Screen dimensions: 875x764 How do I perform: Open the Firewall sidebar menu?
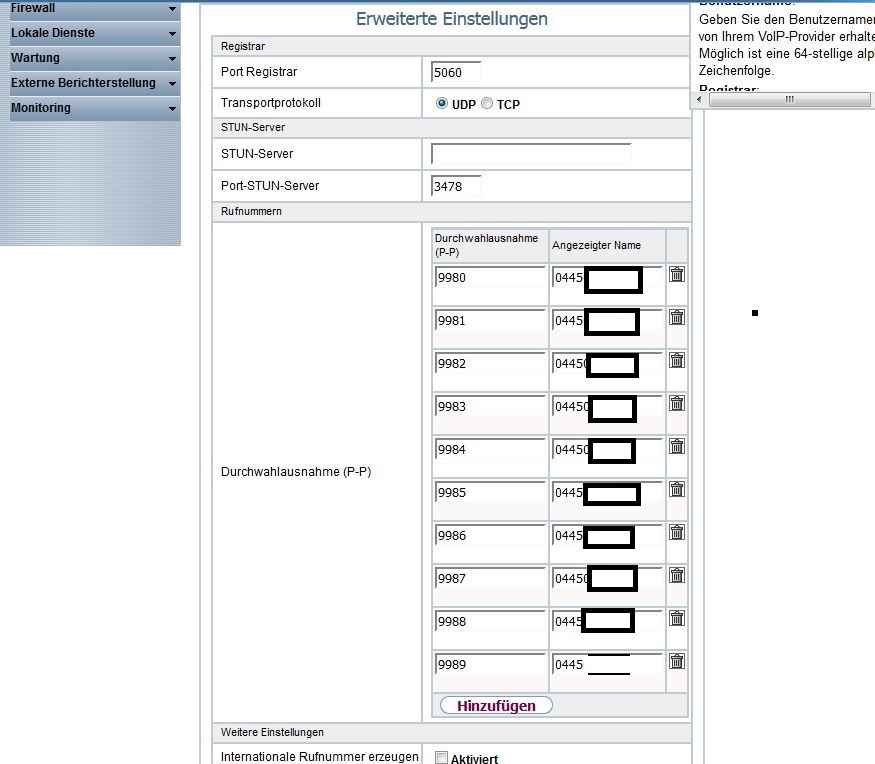tap(95, 9)
